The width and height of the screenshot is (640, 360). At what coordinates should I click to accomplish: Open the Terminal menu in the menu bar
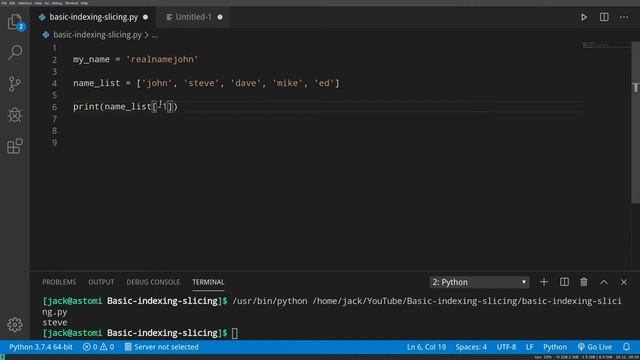click(71, 3)
